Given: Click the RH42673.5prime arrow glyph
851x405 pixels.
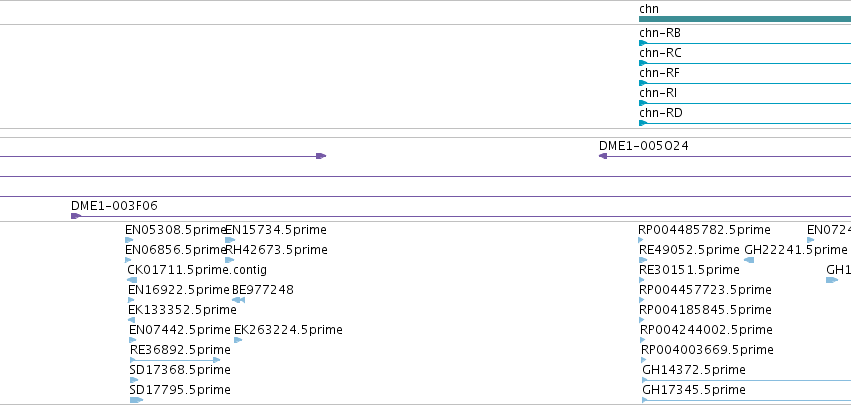Looking at the screenshot, I should [230, 260].
